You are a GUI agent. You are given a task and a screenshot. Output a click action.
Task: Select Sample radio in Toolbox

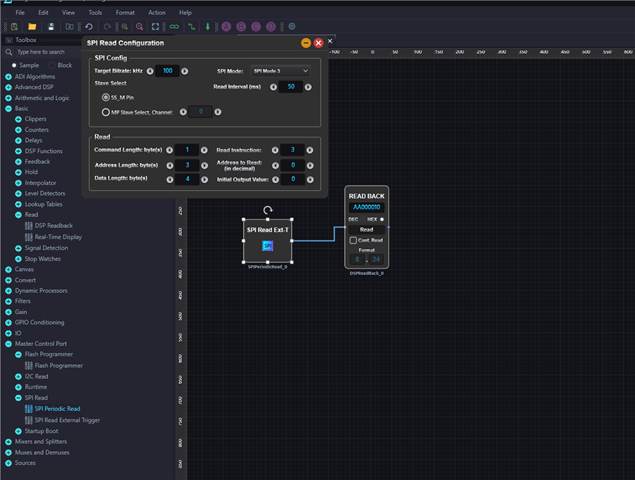point(14,65)
